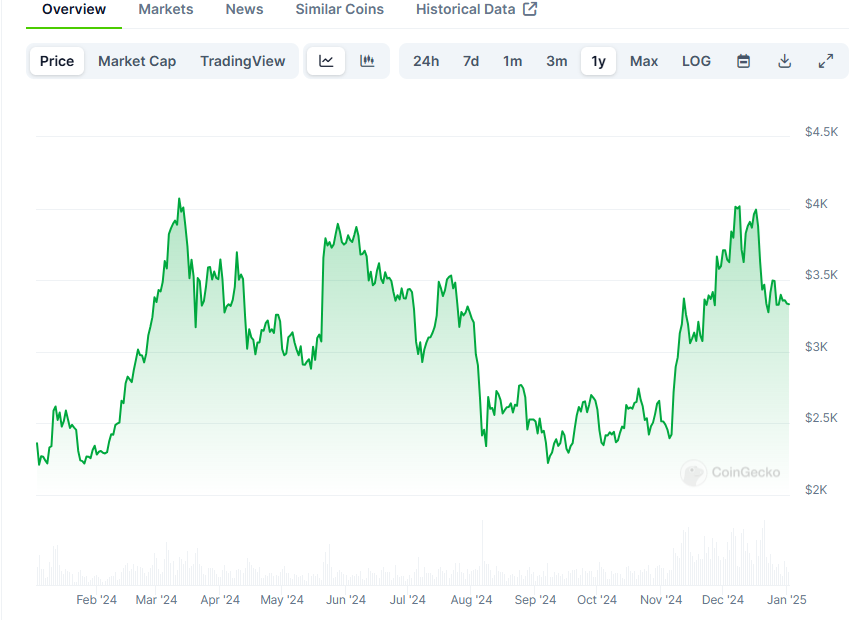Go to Similar Coins tab

click(340, 9)
